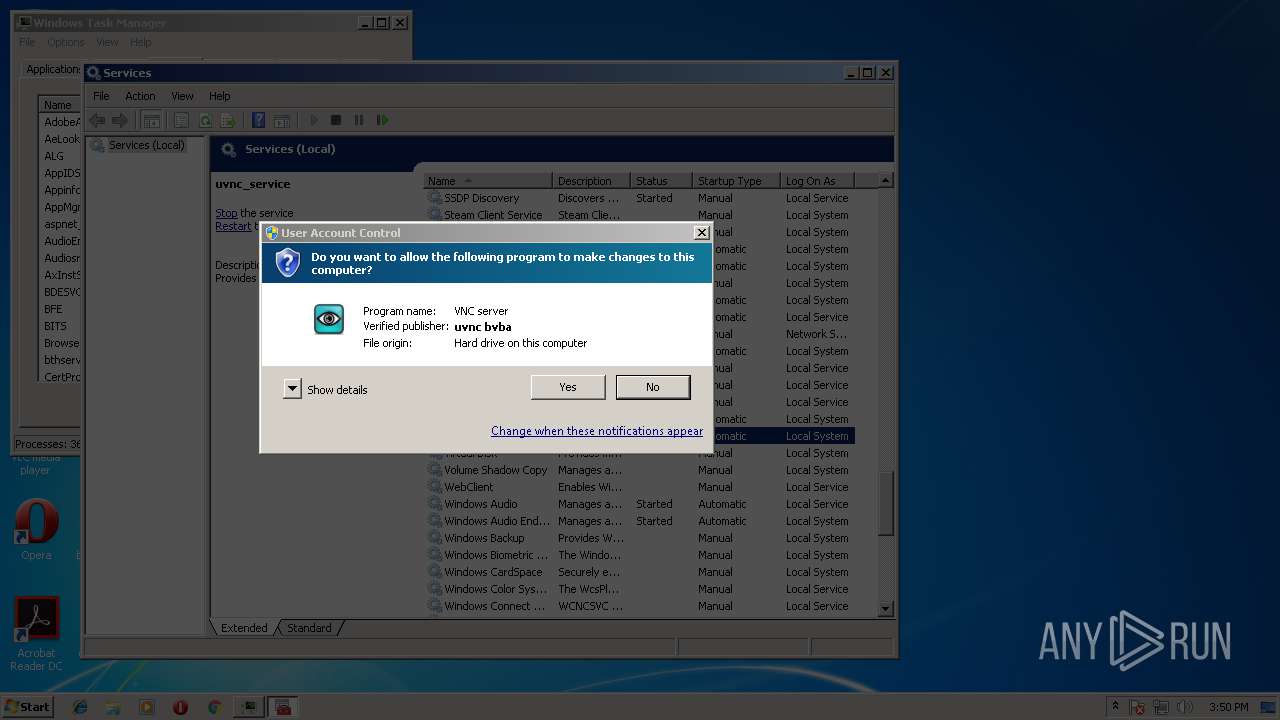Viewport: 1280px width, 720px height.
Task: Click Refresh icon in Services toolbar
Action: point(205,120)
